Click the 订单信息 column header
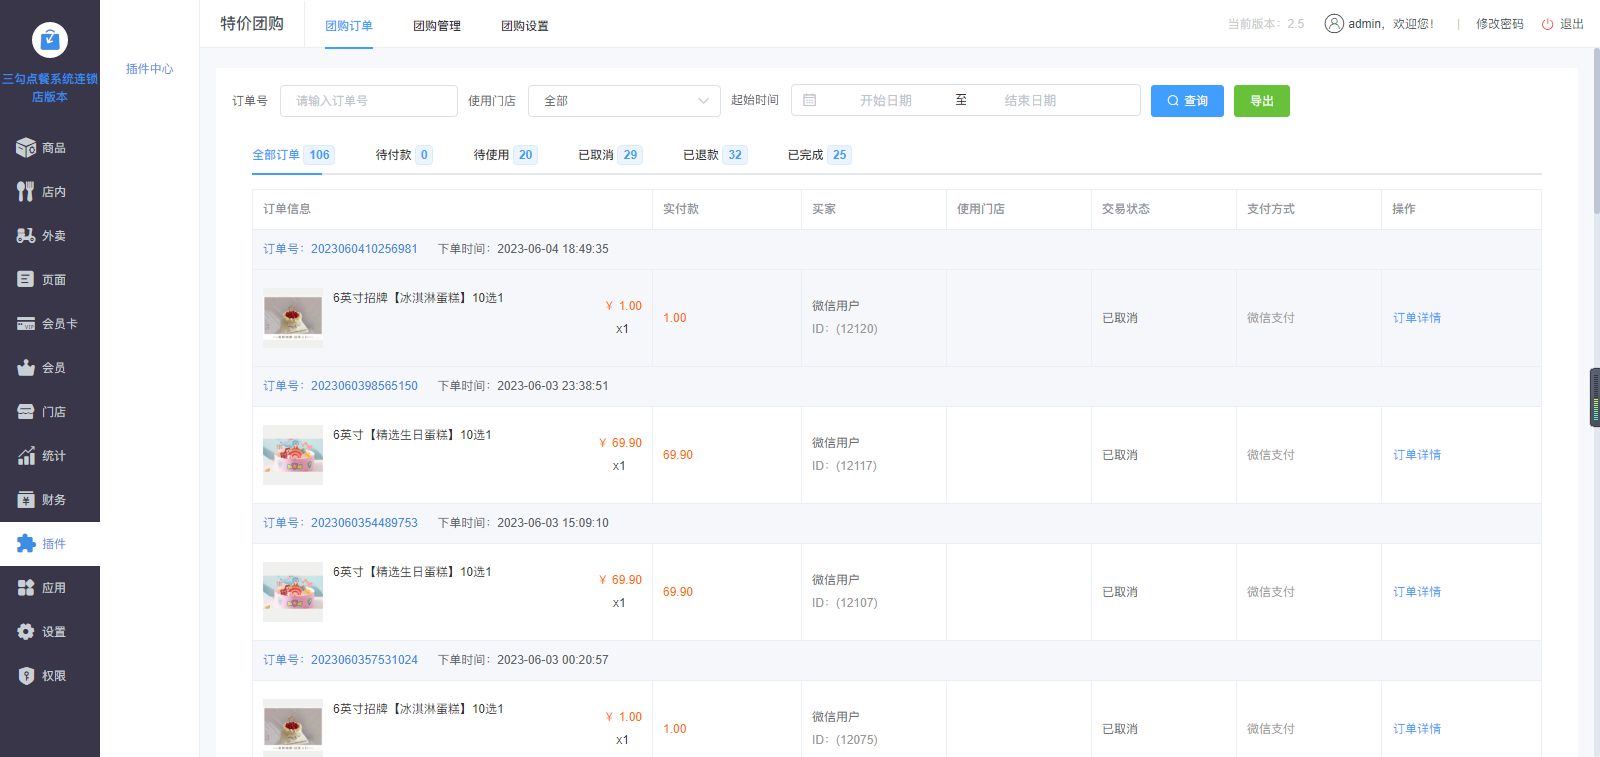Image resolution: width=1600 pixels, height=757 pixels. [x=287, y=209]
